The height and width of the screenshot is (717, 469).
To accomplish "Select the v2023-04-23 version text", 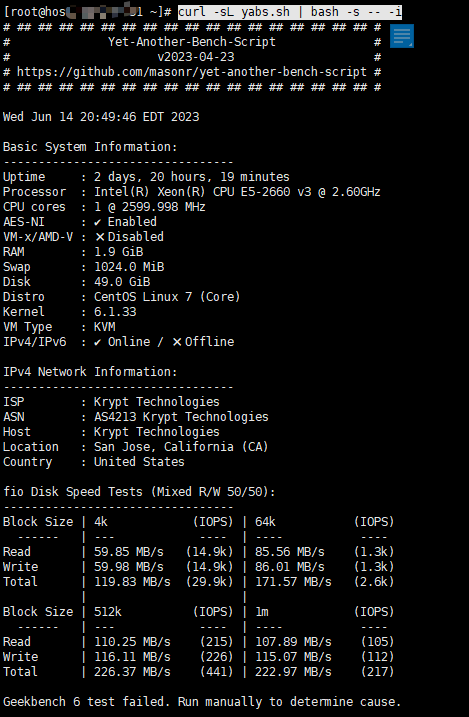I will coord(196,57).
